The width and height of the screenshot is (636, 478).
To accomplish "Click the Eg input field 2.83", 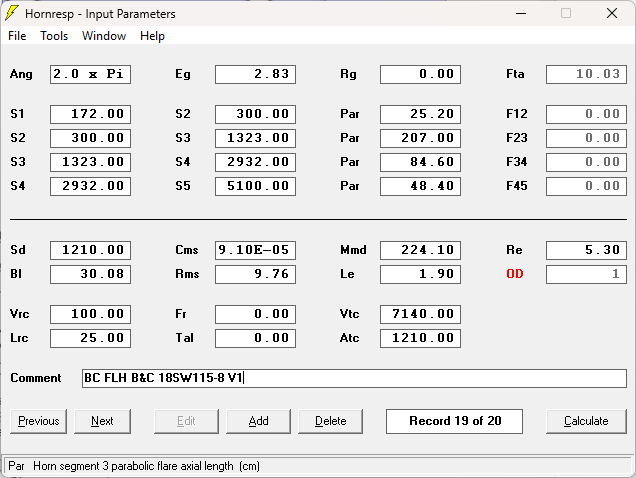I will 256,74.
